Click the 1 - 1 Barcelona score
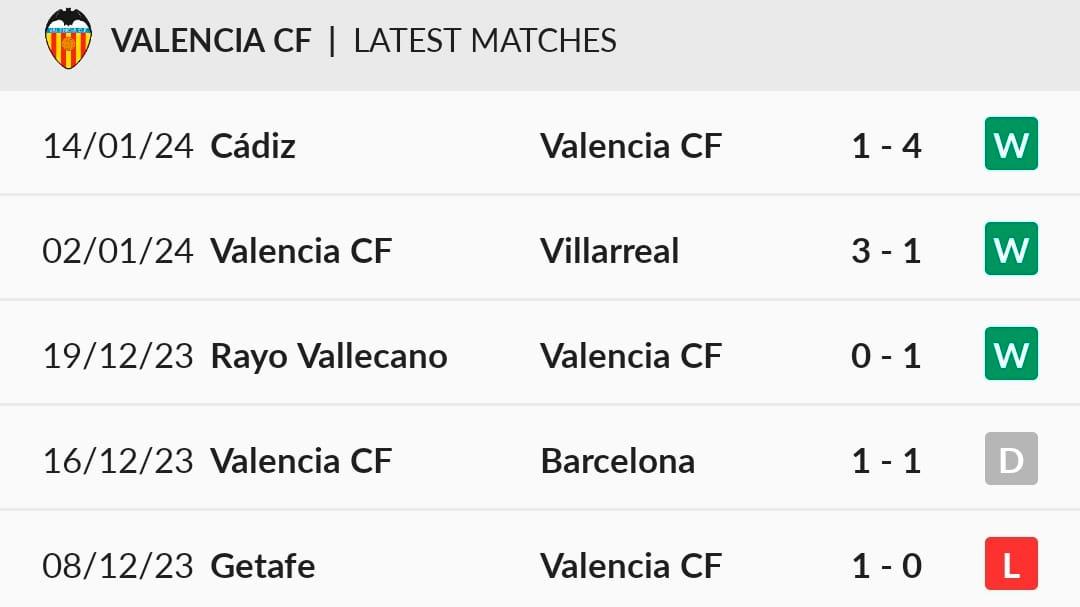The image size is (1080, 607). click(x=886, y=461)
